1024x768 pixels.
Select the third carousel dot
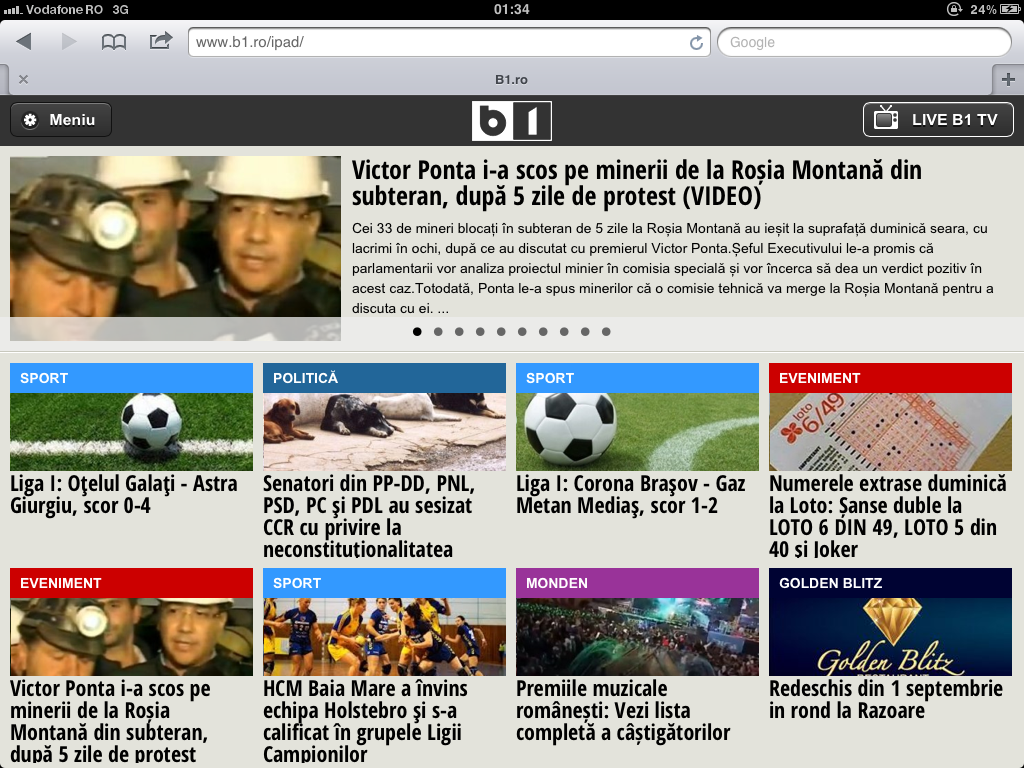click(459, 332)
